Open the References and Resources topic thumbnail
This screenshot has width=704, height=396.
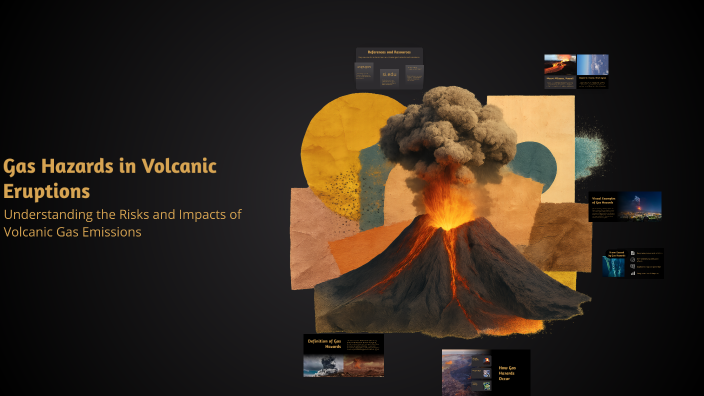click(x=389, y=68)
